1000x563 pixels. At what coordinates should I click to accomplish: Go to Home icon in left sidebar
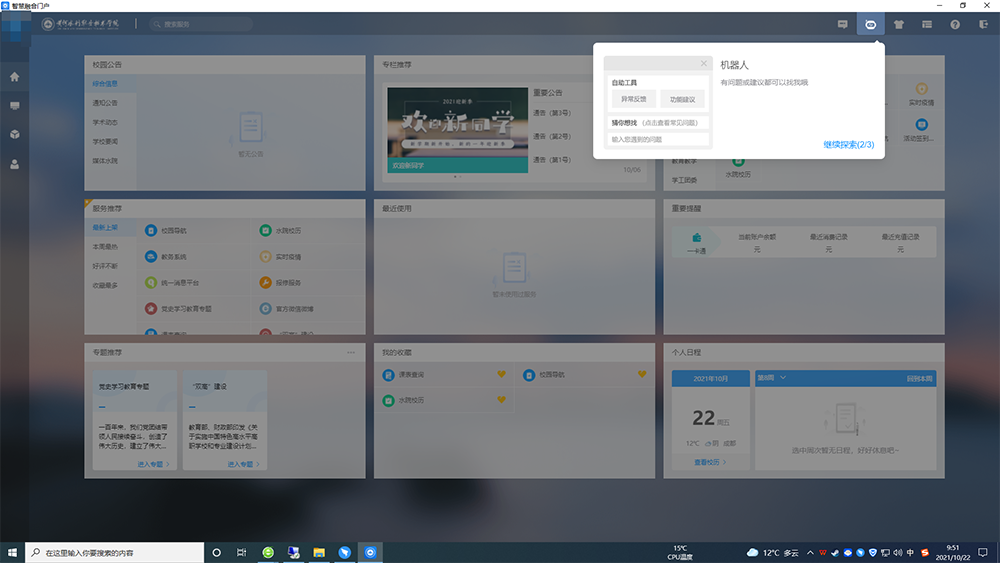14,76
